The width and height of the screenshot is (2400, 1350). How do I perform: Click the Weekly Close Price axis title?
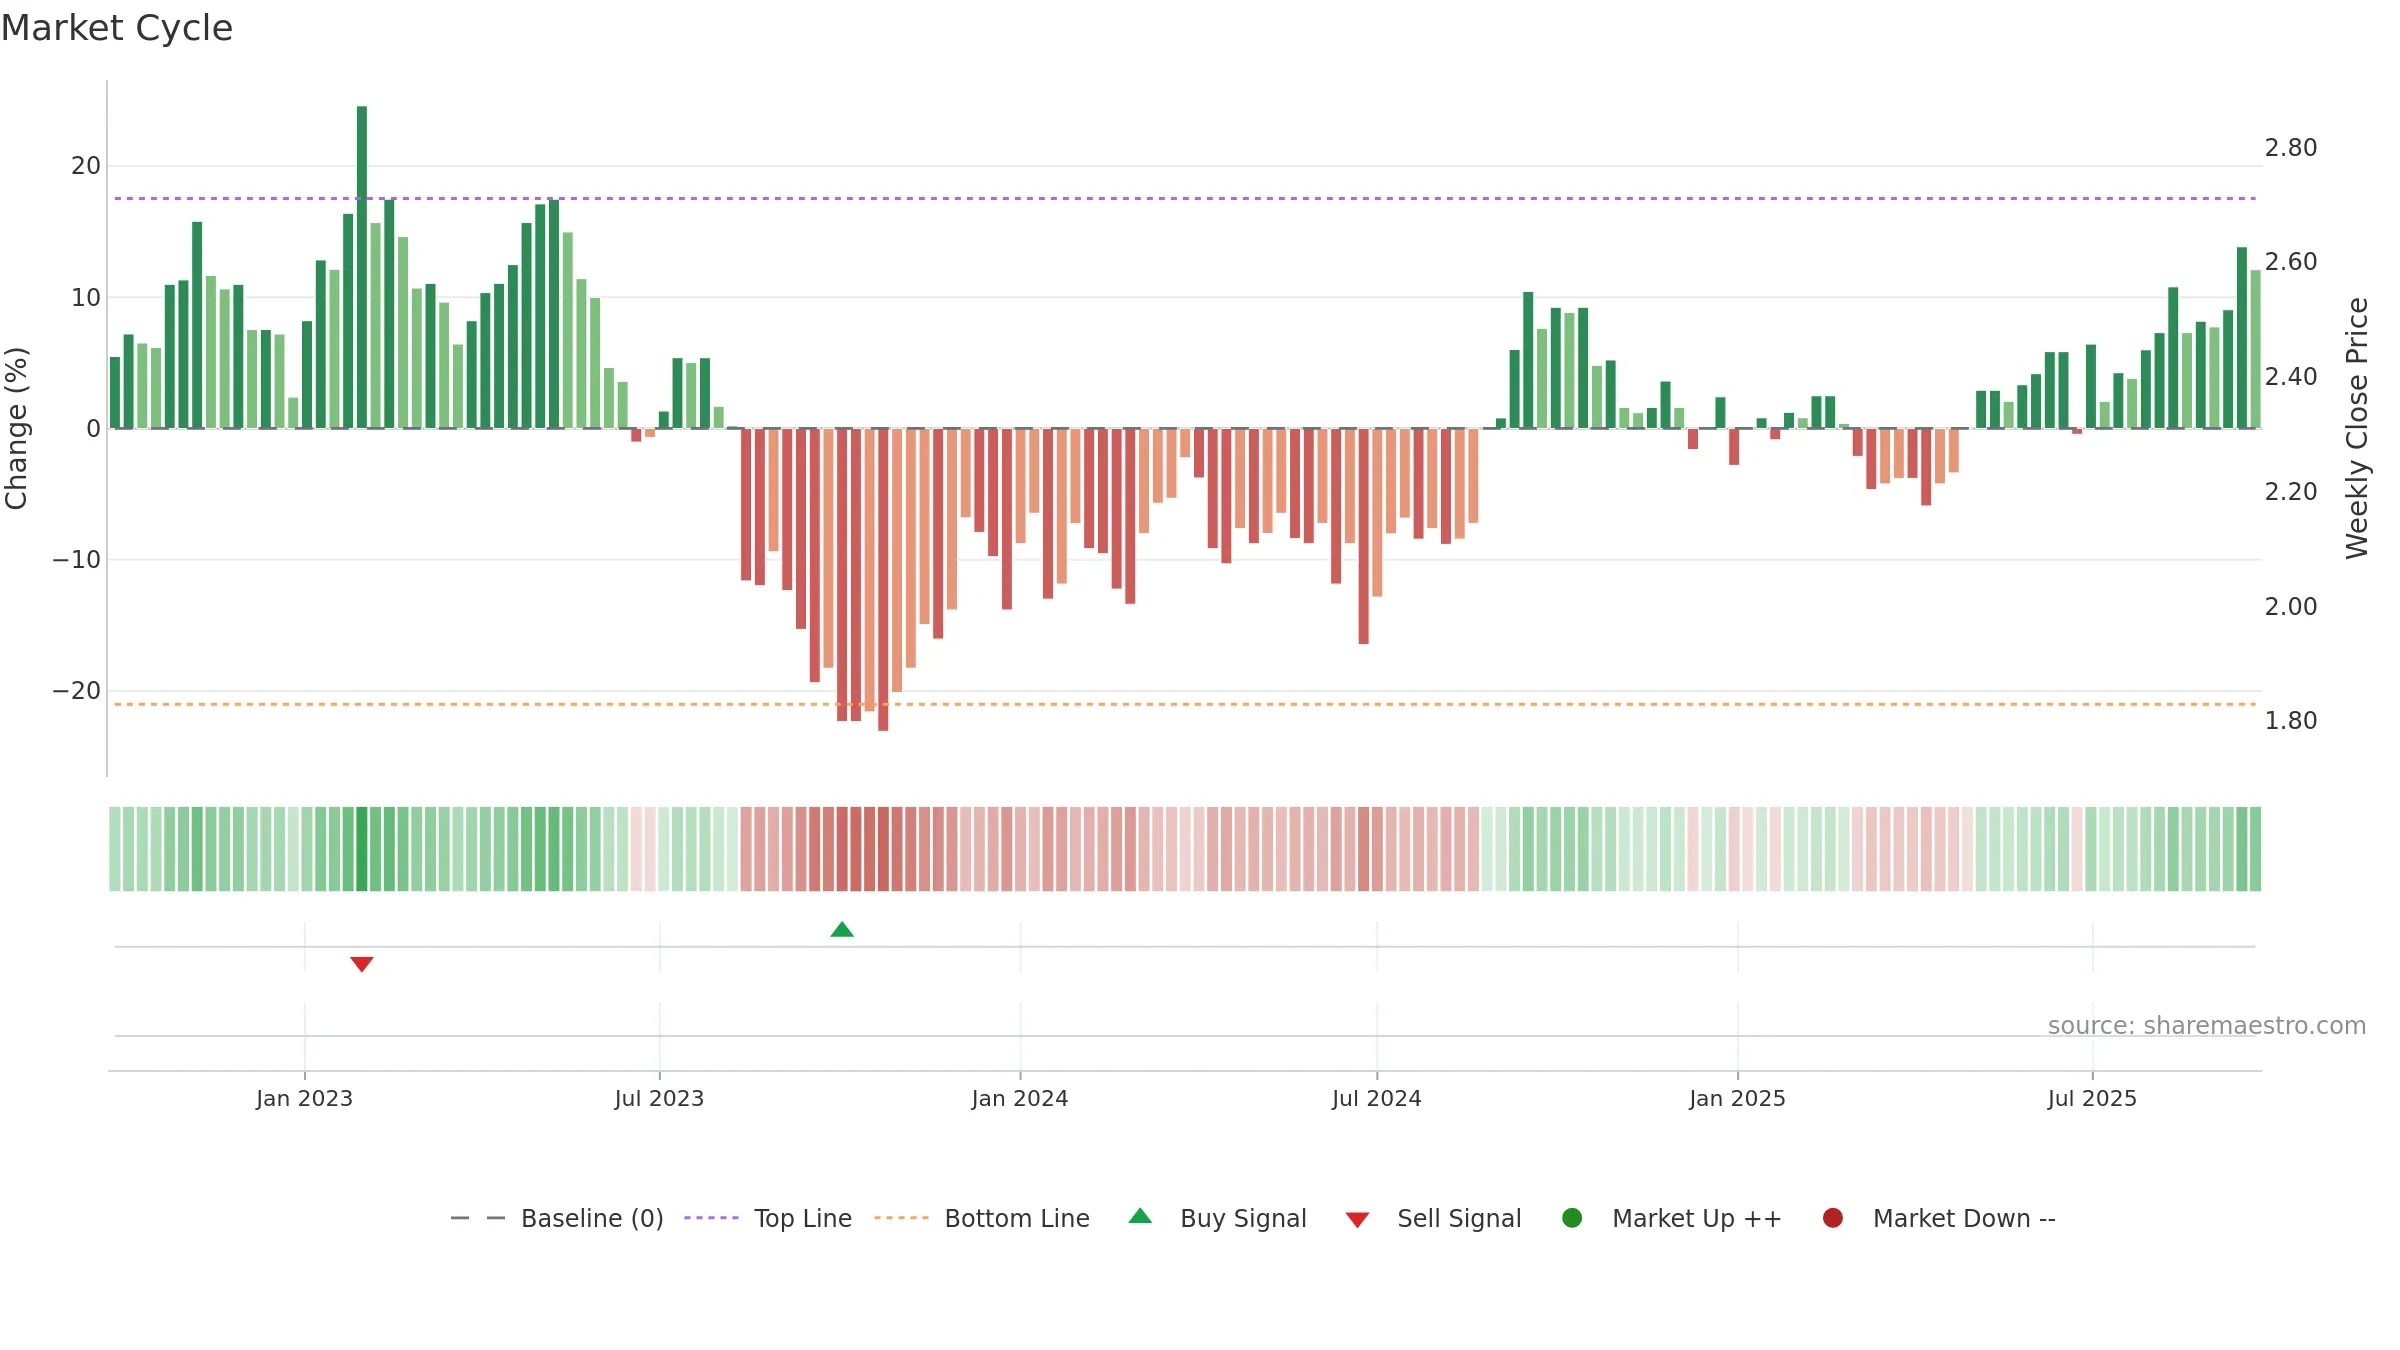(2357, 428)
